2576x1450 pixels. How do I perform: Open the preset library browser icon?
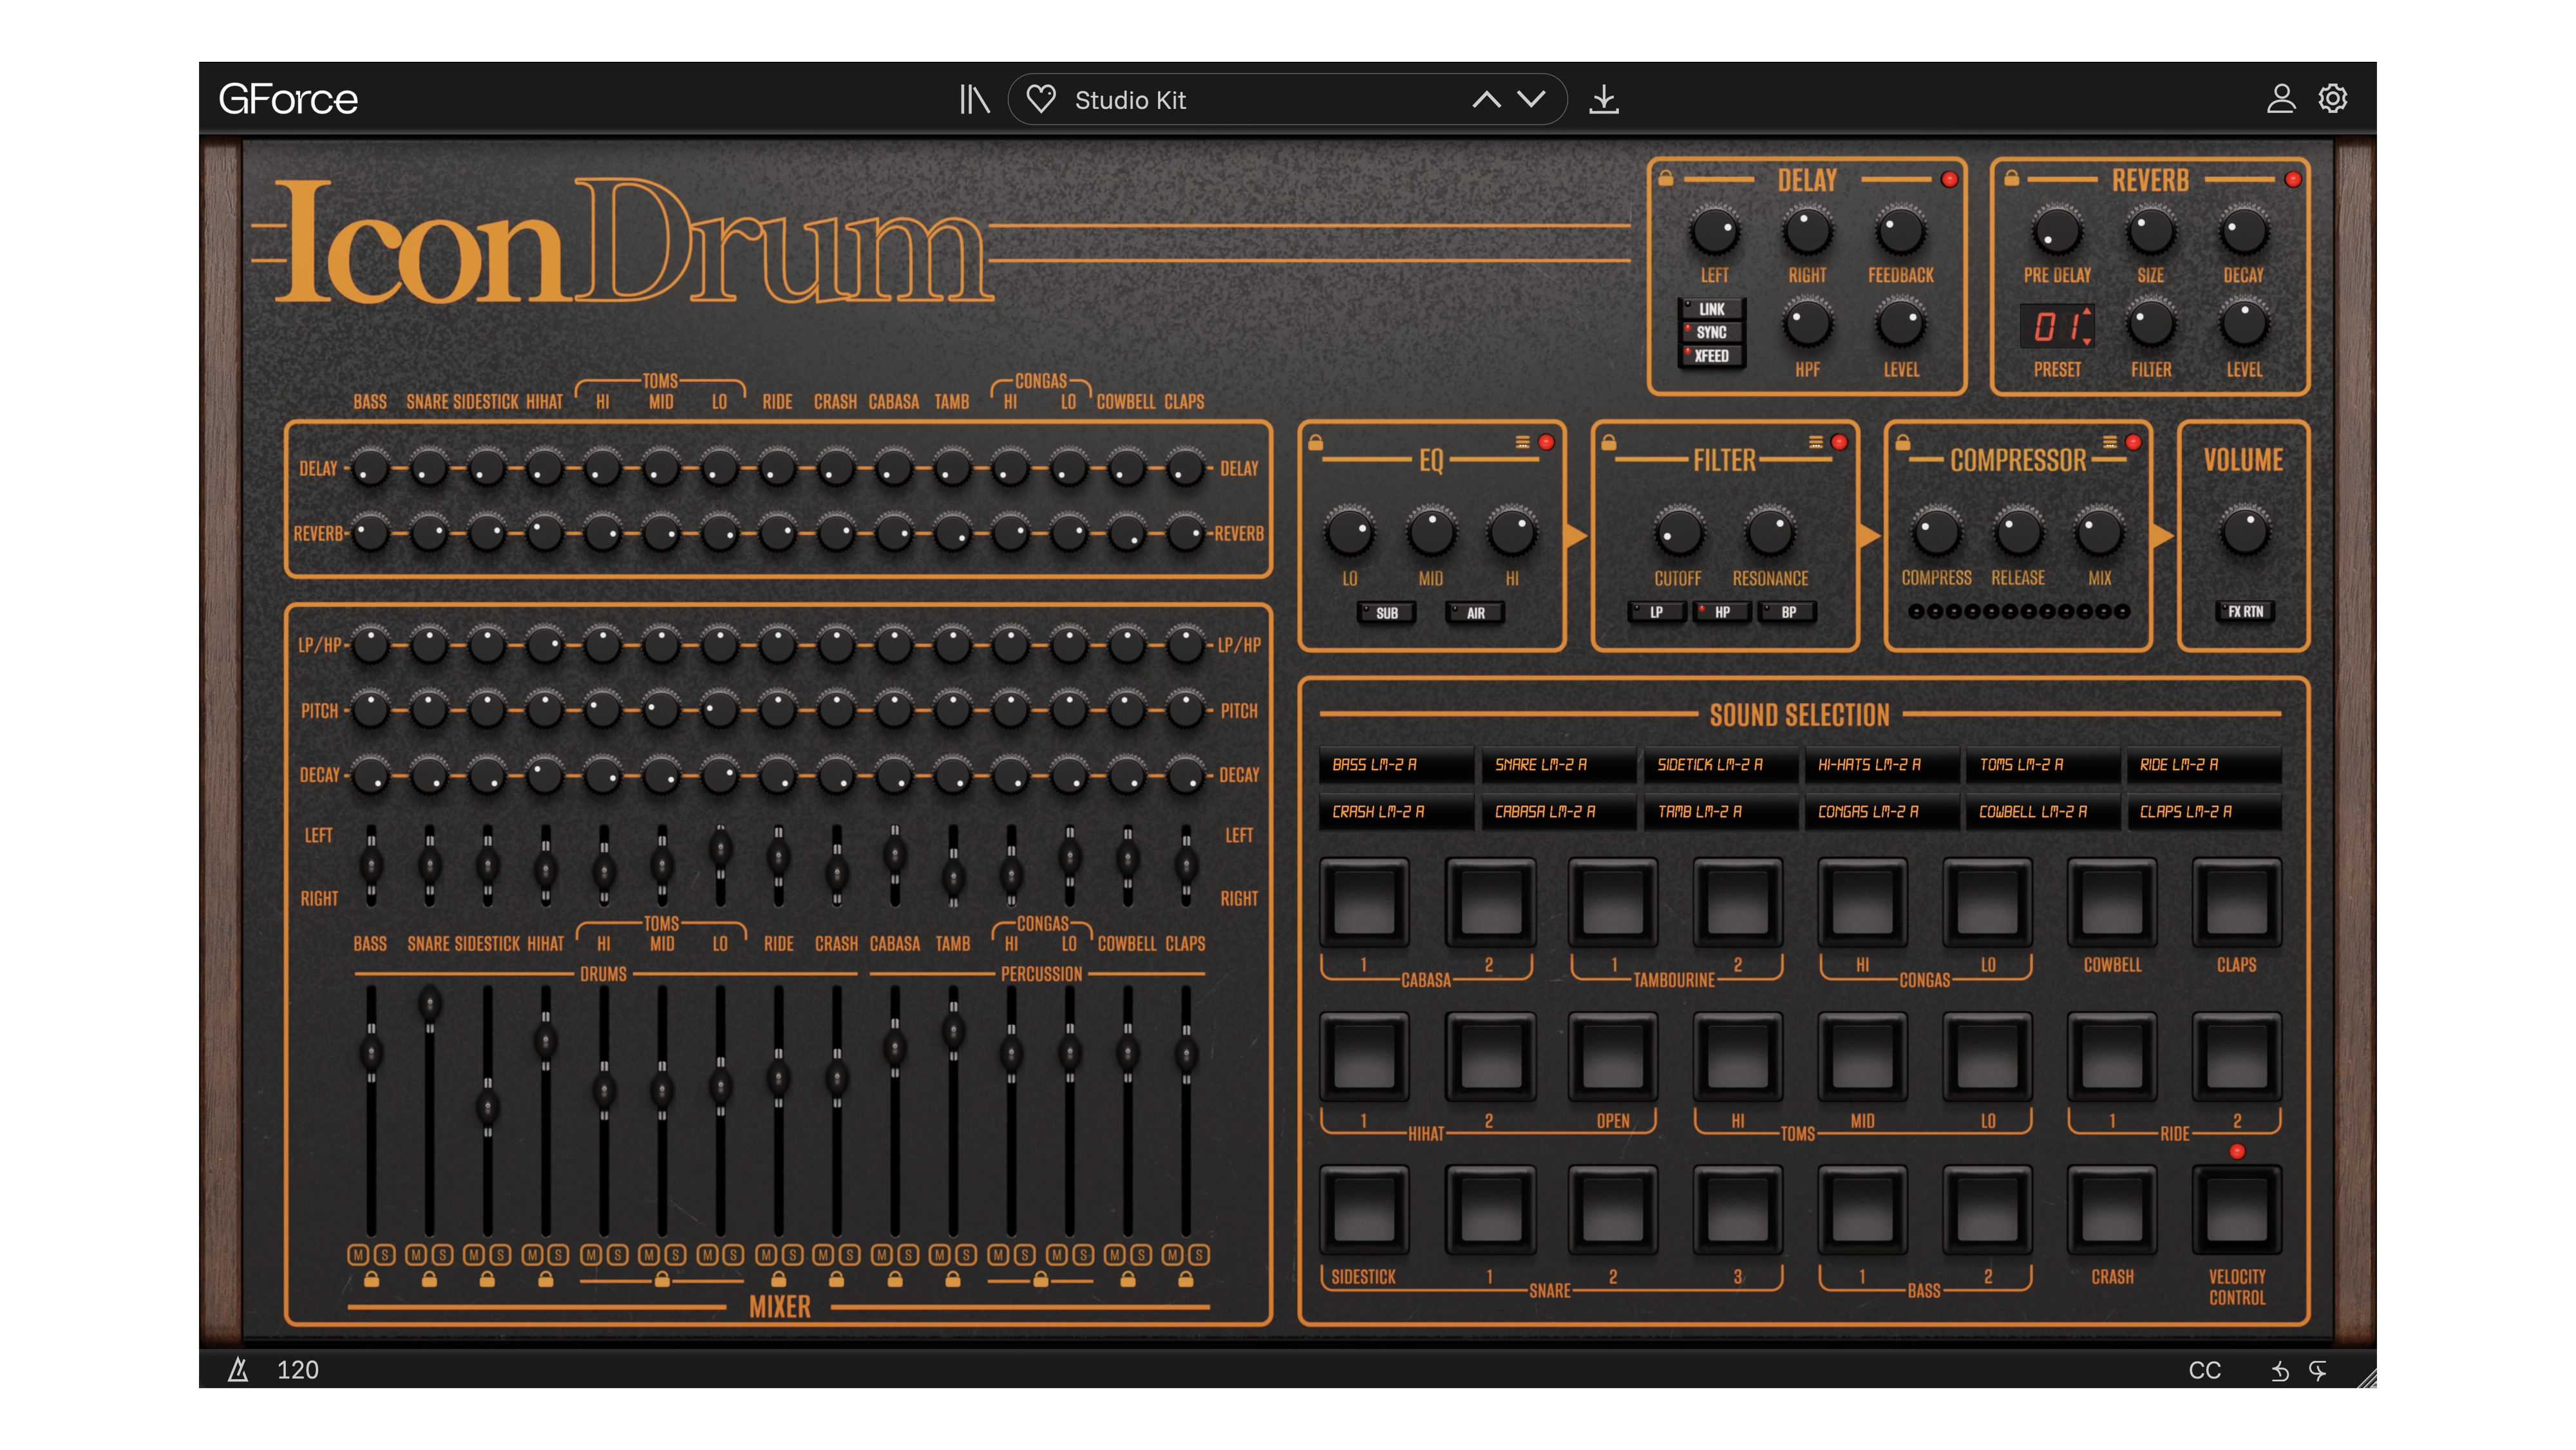coord(974,99)
